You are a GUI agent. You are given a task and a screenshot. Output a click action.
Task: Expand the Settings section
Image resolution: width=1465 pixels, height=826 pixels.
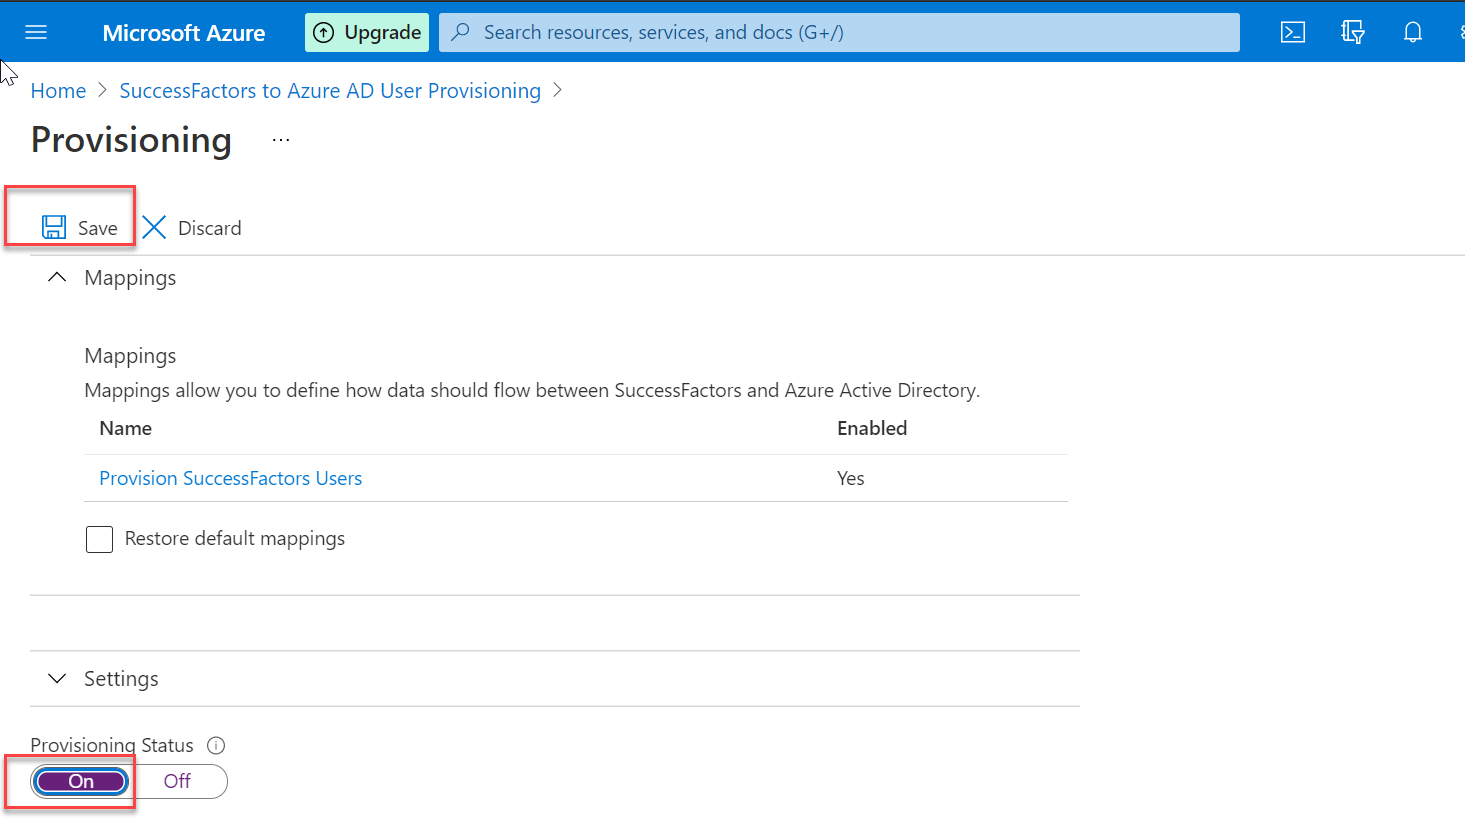point(57,678)
